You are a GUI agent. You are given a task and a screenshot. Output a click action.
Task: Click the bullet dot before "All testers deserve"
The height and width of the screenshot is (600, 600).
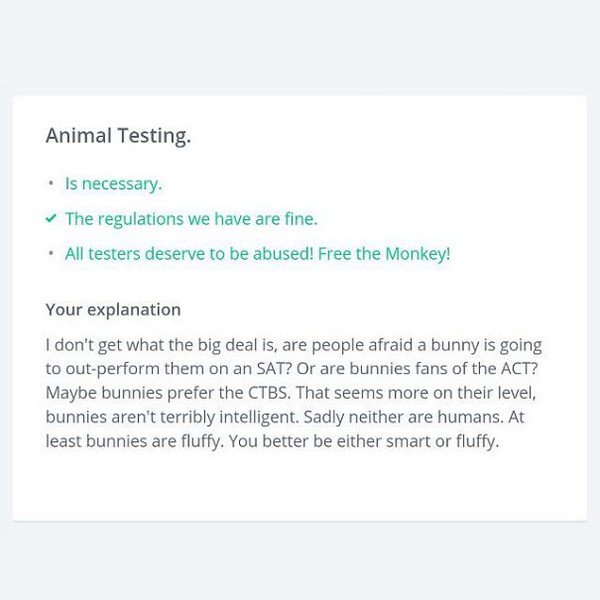pos(51,254)
